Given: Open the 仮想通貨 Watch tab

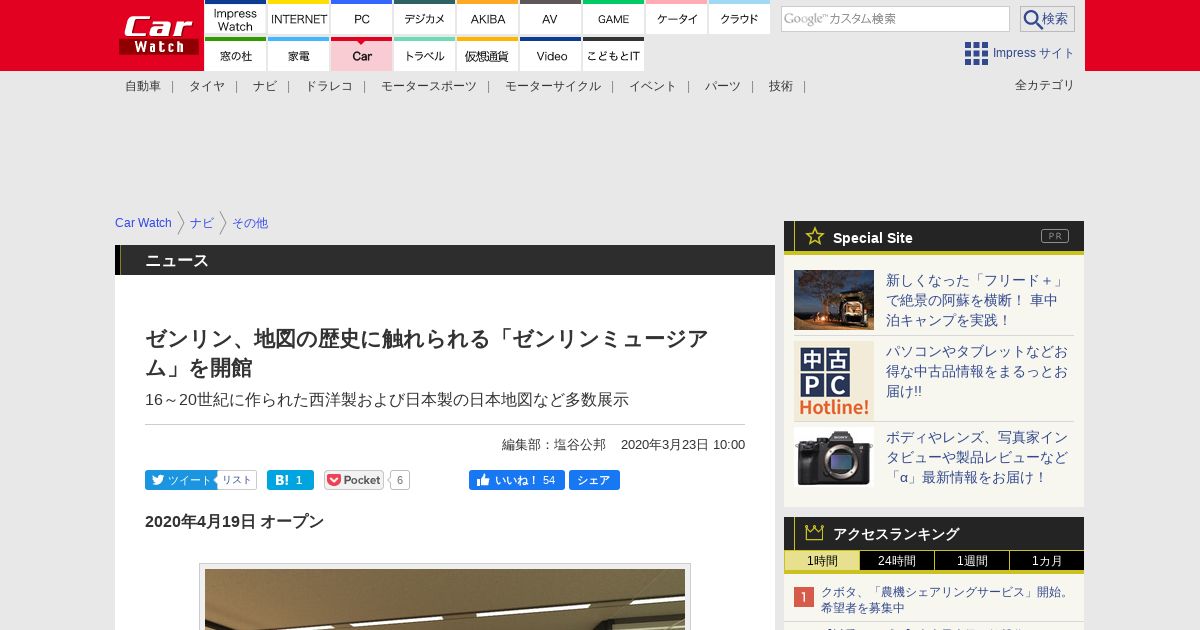Looking at the screenshot, I should [x=488, y=54].
